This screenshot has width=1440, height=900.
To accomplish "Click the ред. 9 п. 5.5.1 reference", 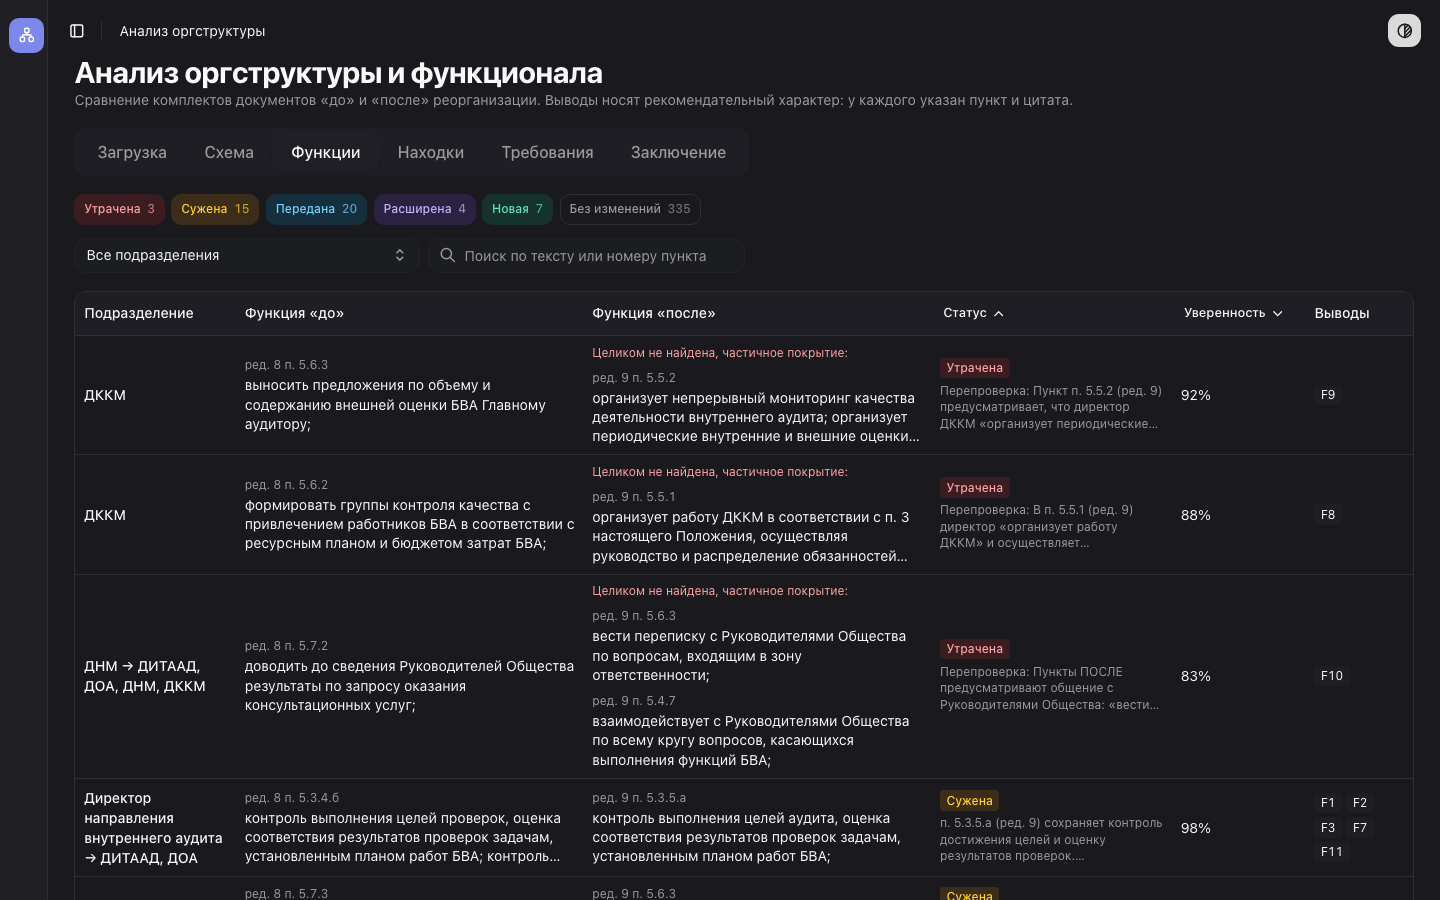I will click(x=634, y=497).
